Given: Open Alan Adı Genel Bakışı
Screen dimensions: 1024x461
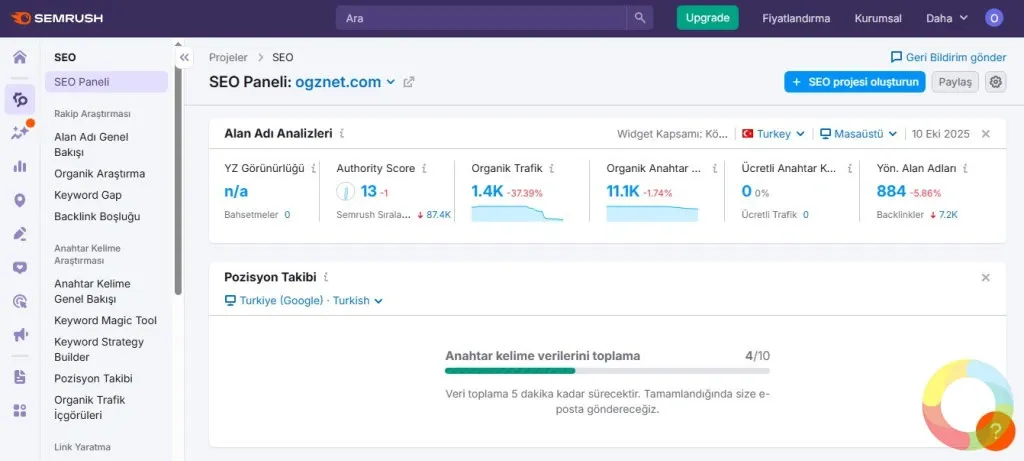Looking at the screenshot, I should (91, 145).
